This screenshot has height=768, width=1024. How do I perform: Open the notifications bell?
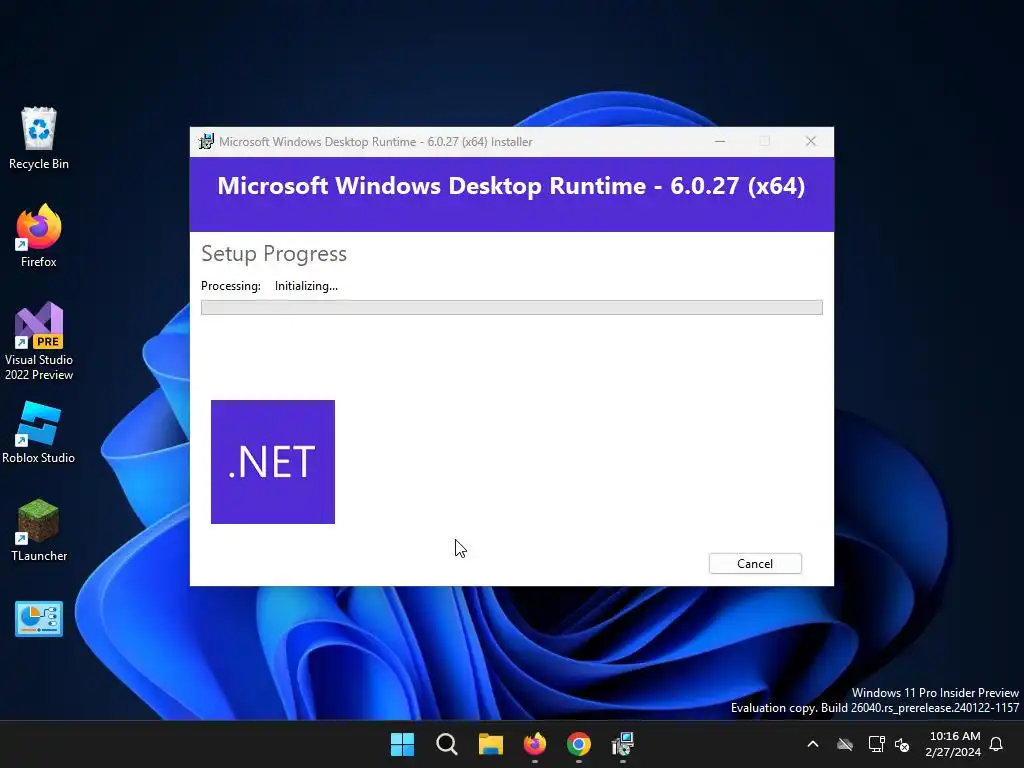[997, 744]
